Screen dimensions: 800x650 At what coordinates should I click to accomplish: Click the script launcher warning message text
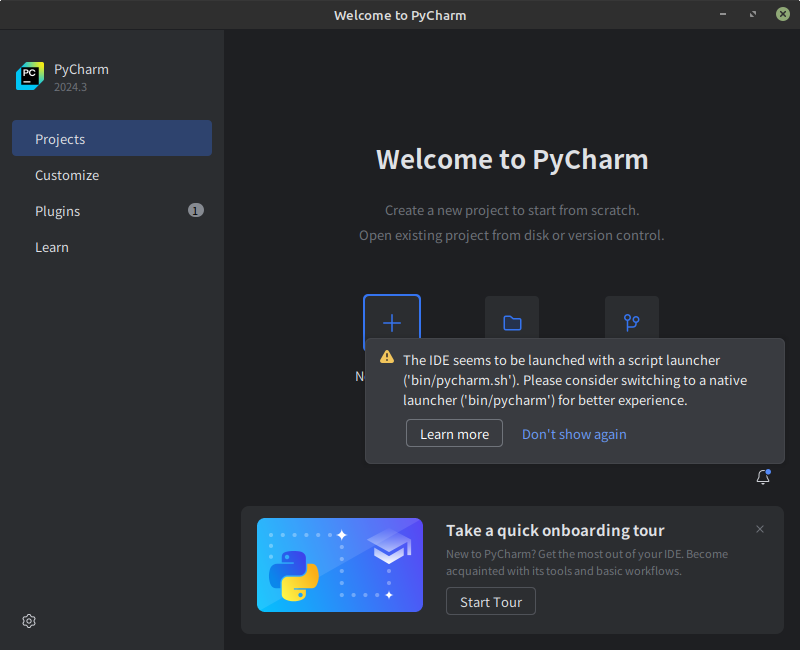575,380
